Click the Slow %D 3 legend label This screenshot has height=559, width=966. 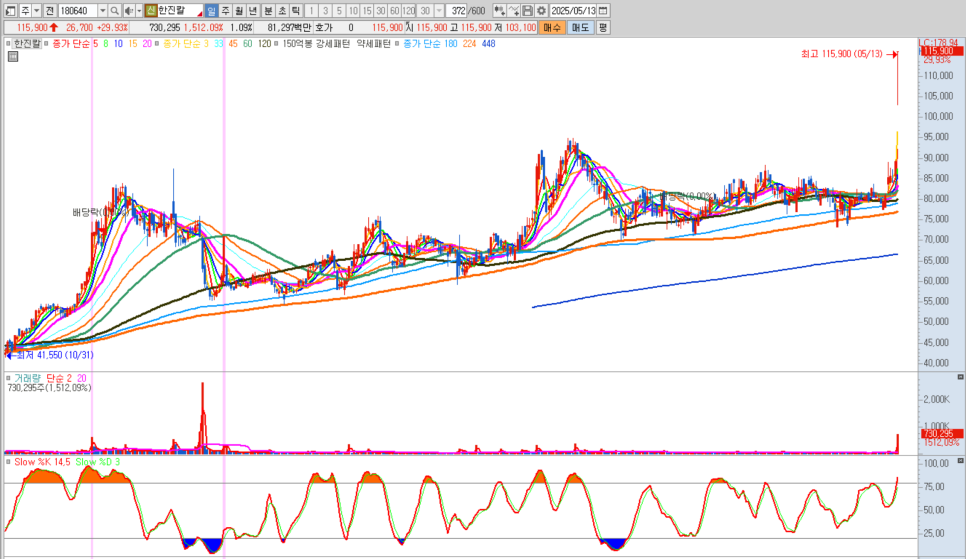97,462
